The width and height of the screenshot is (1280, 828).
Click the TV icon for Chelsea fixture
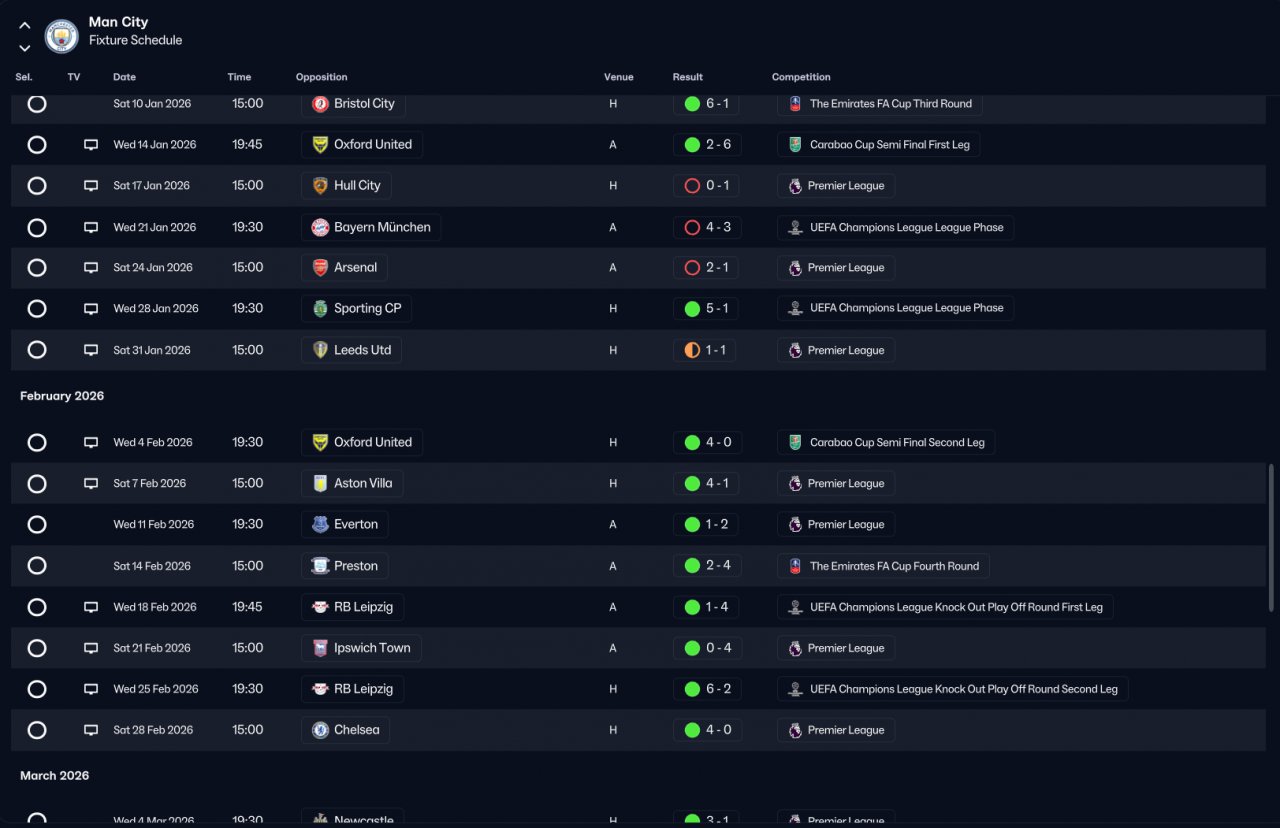91,730
